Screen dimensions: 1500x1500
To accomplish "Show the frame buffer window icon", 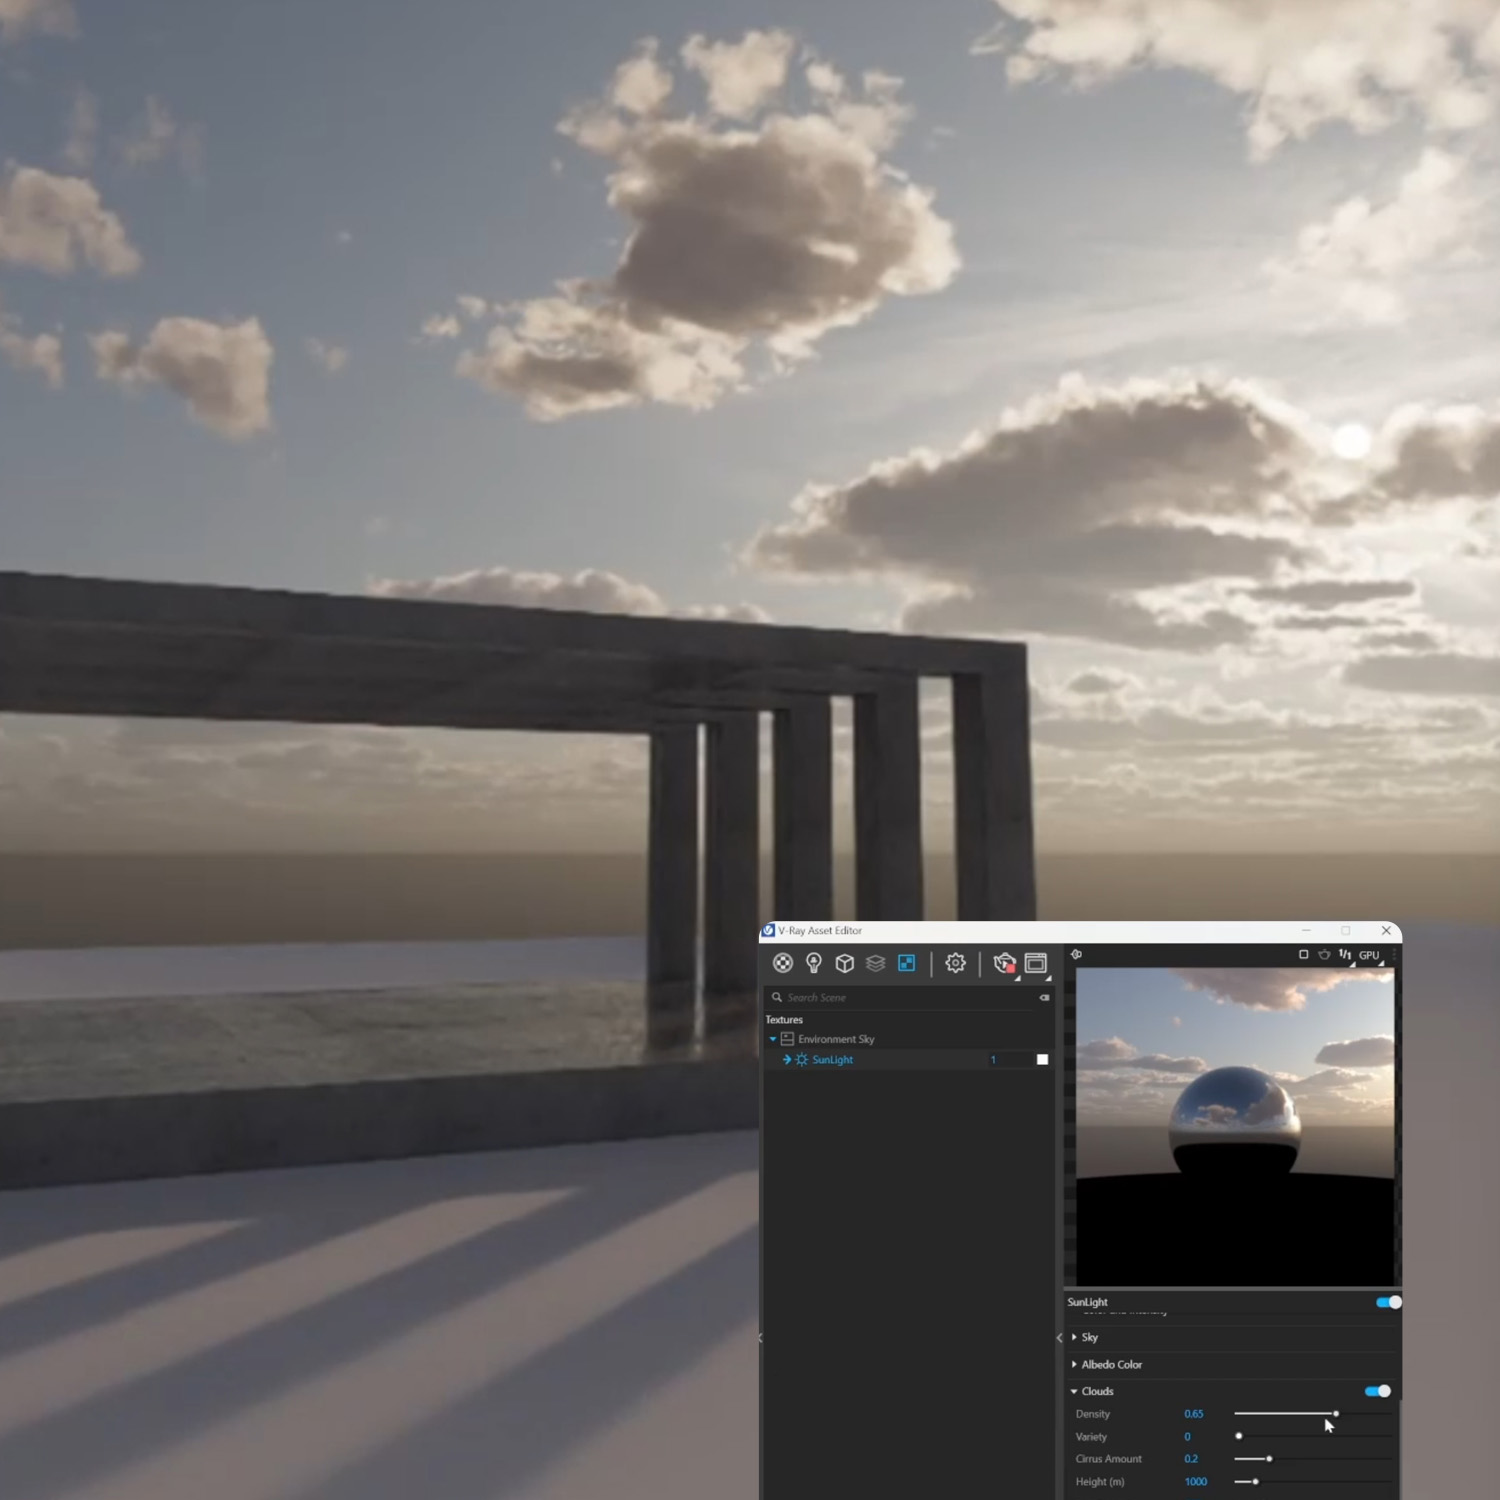I will click(1036, 963).
